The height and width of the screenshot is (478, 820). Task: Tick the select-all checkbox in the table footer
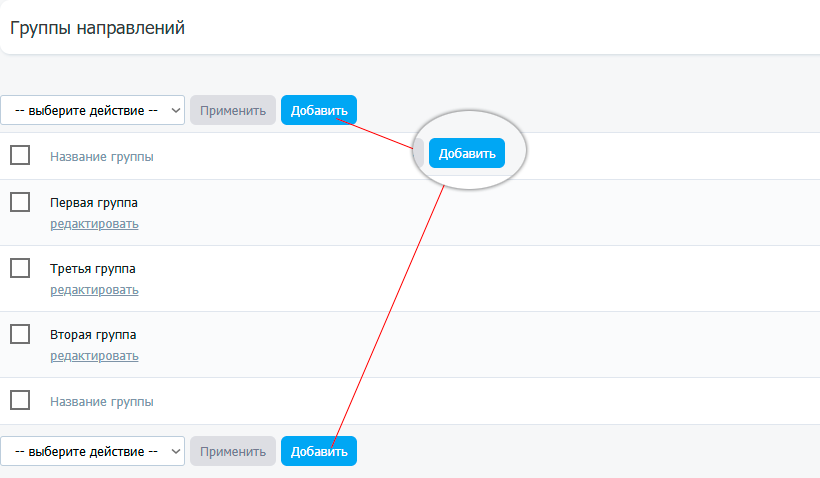(20, 400)
